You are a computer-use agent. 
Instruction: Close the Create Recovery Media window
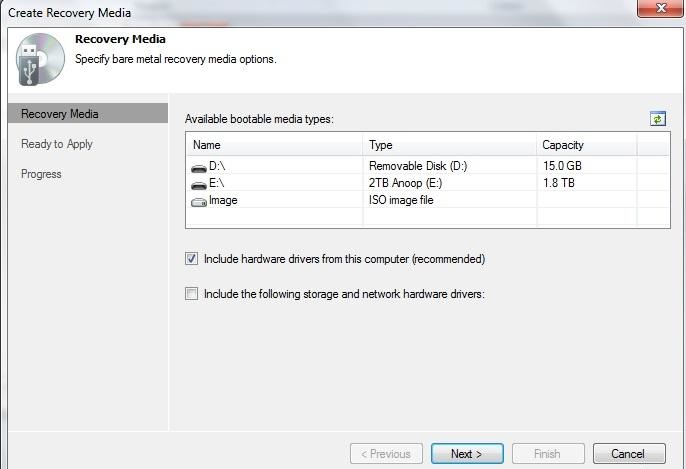(661, 8)
